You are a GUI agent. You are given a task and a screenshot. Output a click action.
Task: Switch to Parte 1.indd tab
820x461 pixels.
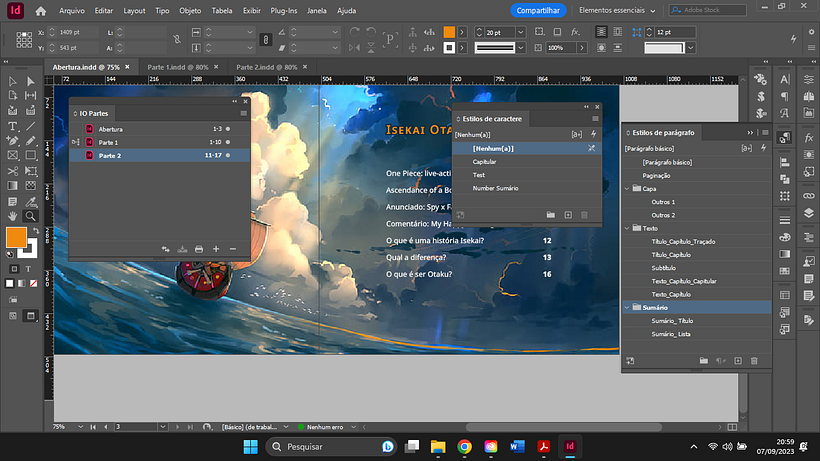click(178, 67)
